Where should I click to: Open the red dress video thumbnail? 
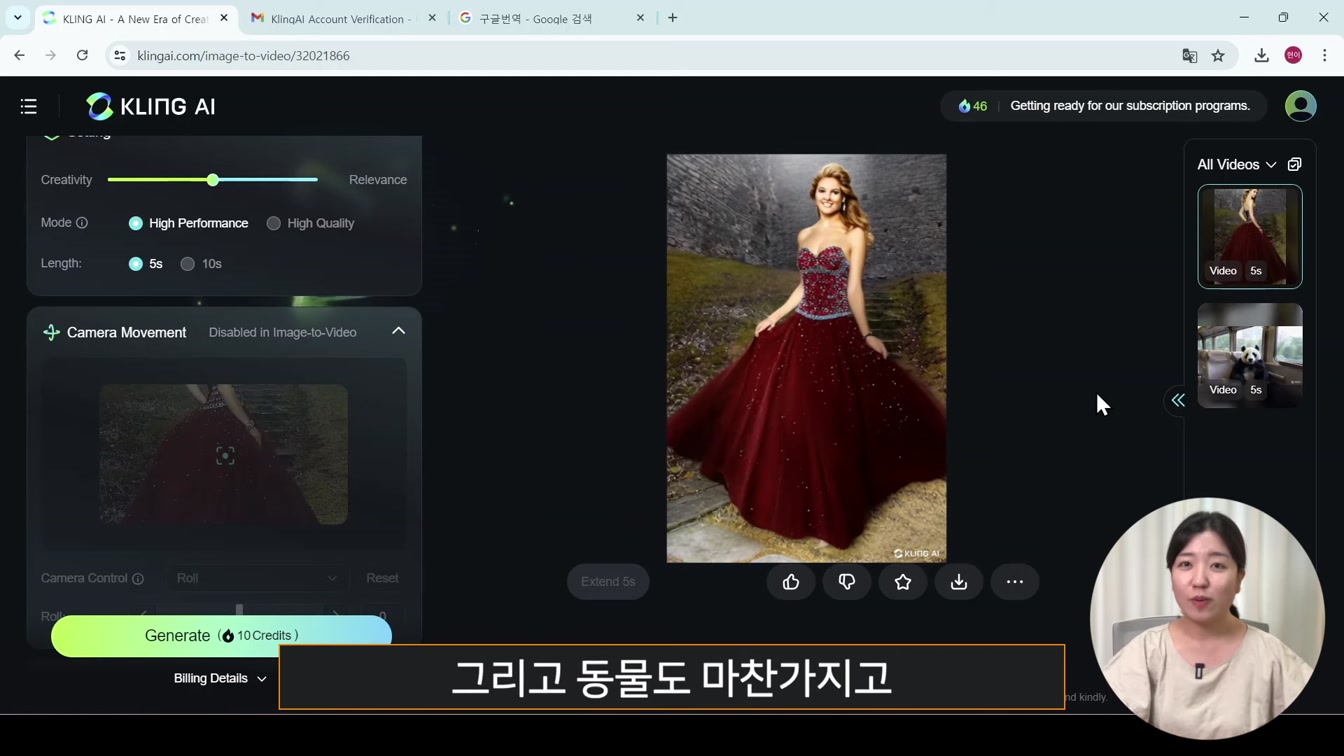[x=1250, y=236]
